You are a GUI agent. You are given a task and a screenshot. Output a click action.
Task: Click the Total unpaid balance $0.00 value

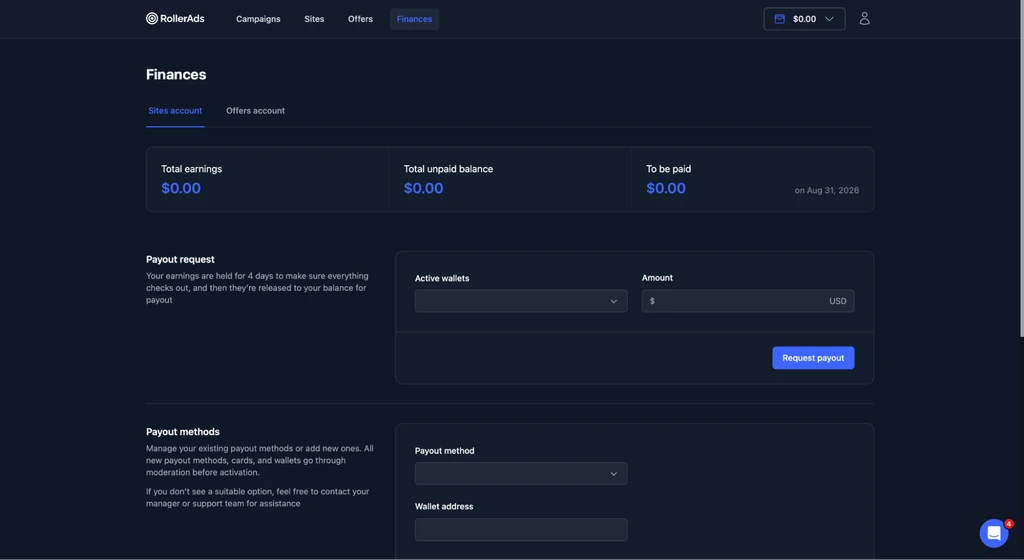click(423, 188)
